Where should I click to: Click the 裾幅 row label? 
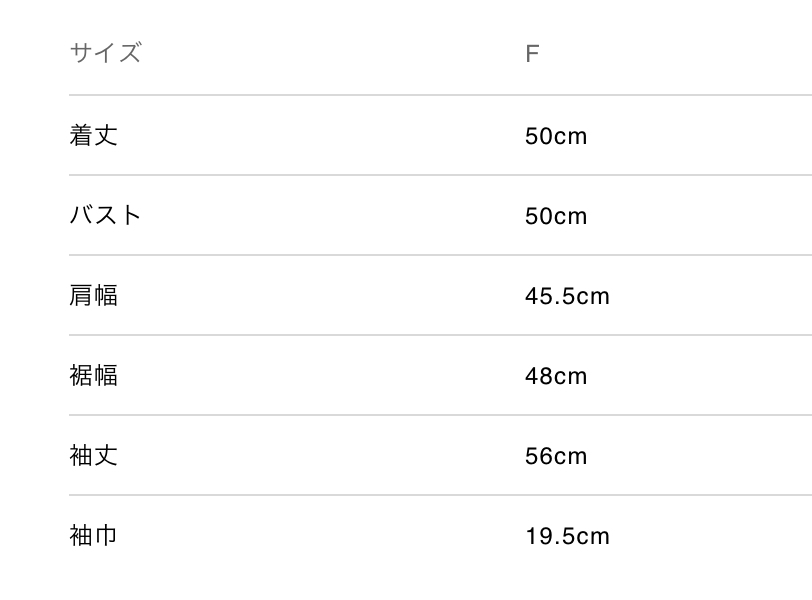point(93,375)
